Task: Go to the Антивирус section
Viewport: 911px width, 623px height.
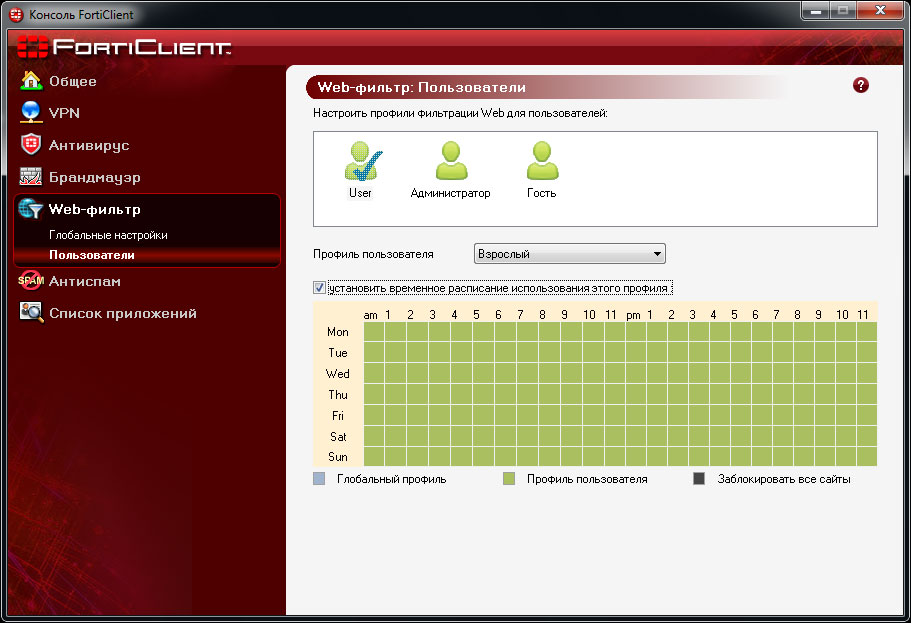Action: [x=89, y=145]
